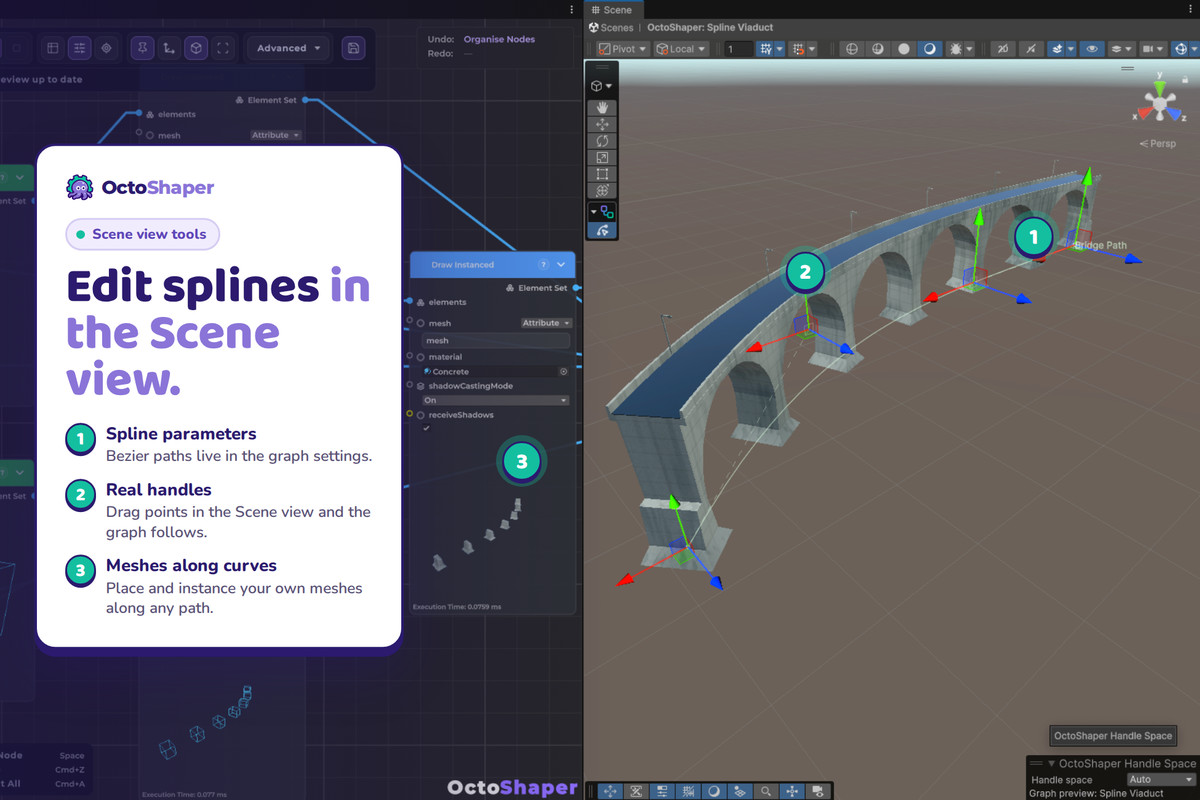Click the OctoShaper Handle Space button
Screen dimensions: 1200x800
(1112, 736)
